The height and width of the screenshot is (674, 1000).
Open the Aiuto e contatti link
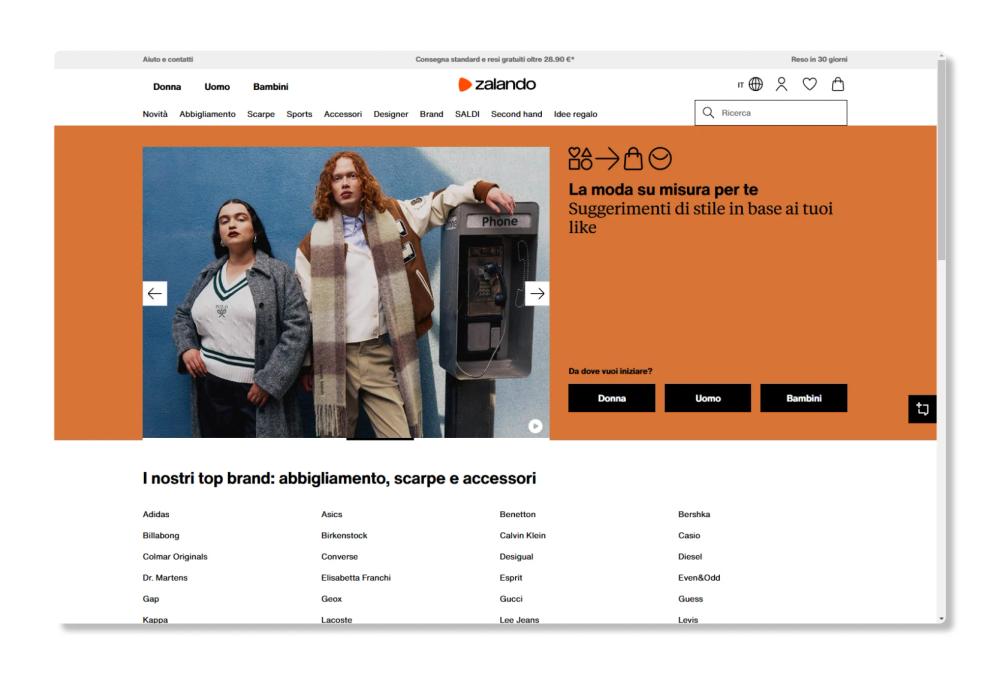(x=168, y=59)
